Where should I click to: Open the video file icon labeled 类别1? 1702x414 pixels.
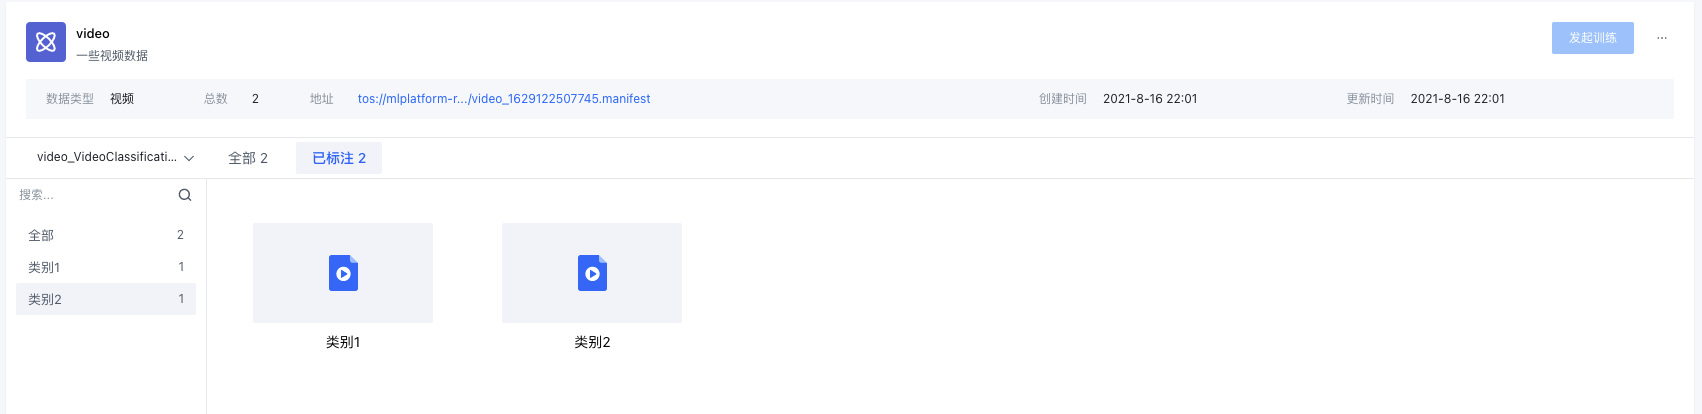[x=343, y=273]
